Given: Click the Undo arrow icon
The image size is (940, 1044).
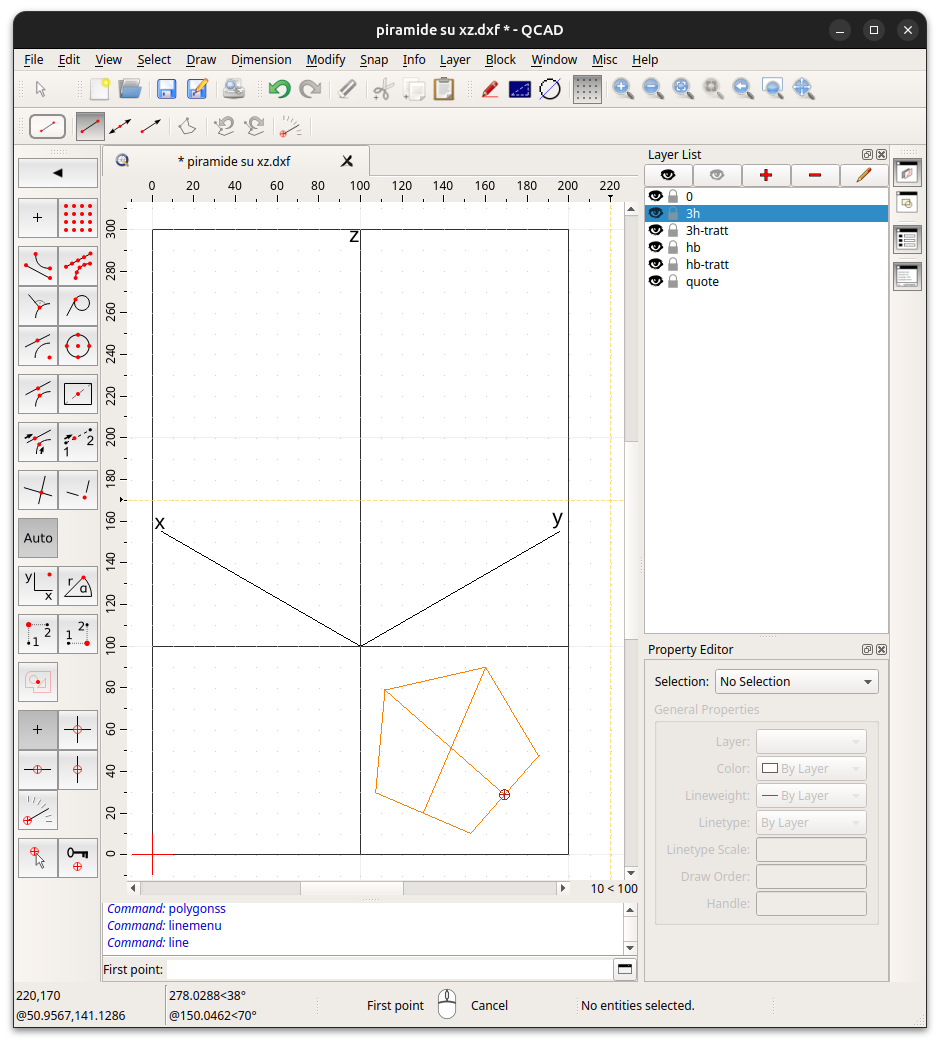Looking at the screenshot, I should pyautogui.click(x=279, y=89).
